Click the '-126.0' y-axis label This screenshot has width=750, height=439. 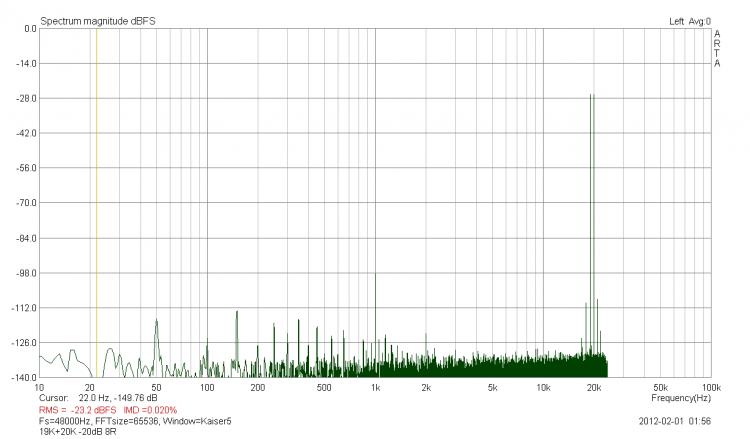(24, 343)
